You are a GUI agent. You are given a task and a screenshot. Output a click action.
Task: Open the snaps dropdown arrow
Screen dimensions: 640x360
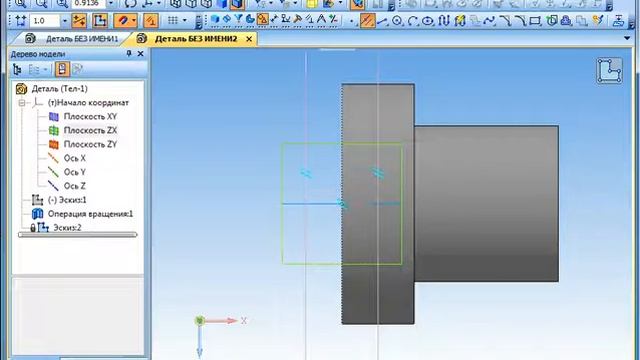click(133, 20)
